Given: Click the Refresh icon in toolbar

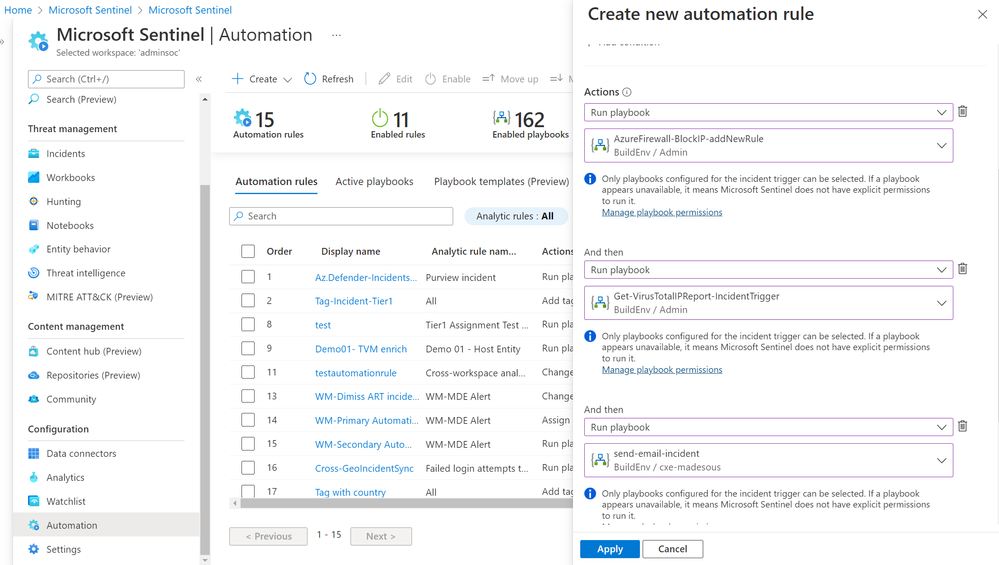Looking at the screenshot, I should (310, 79).
